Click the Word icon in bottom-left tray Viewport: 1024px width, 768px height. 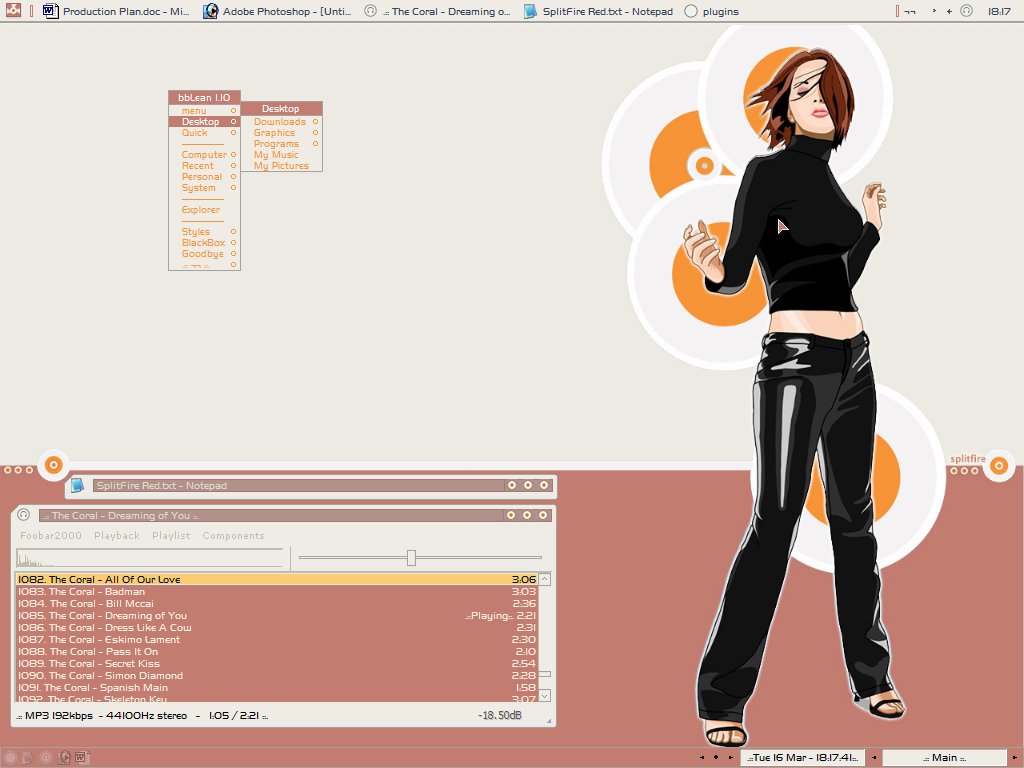pyautogui.click(x=80, y=758)
